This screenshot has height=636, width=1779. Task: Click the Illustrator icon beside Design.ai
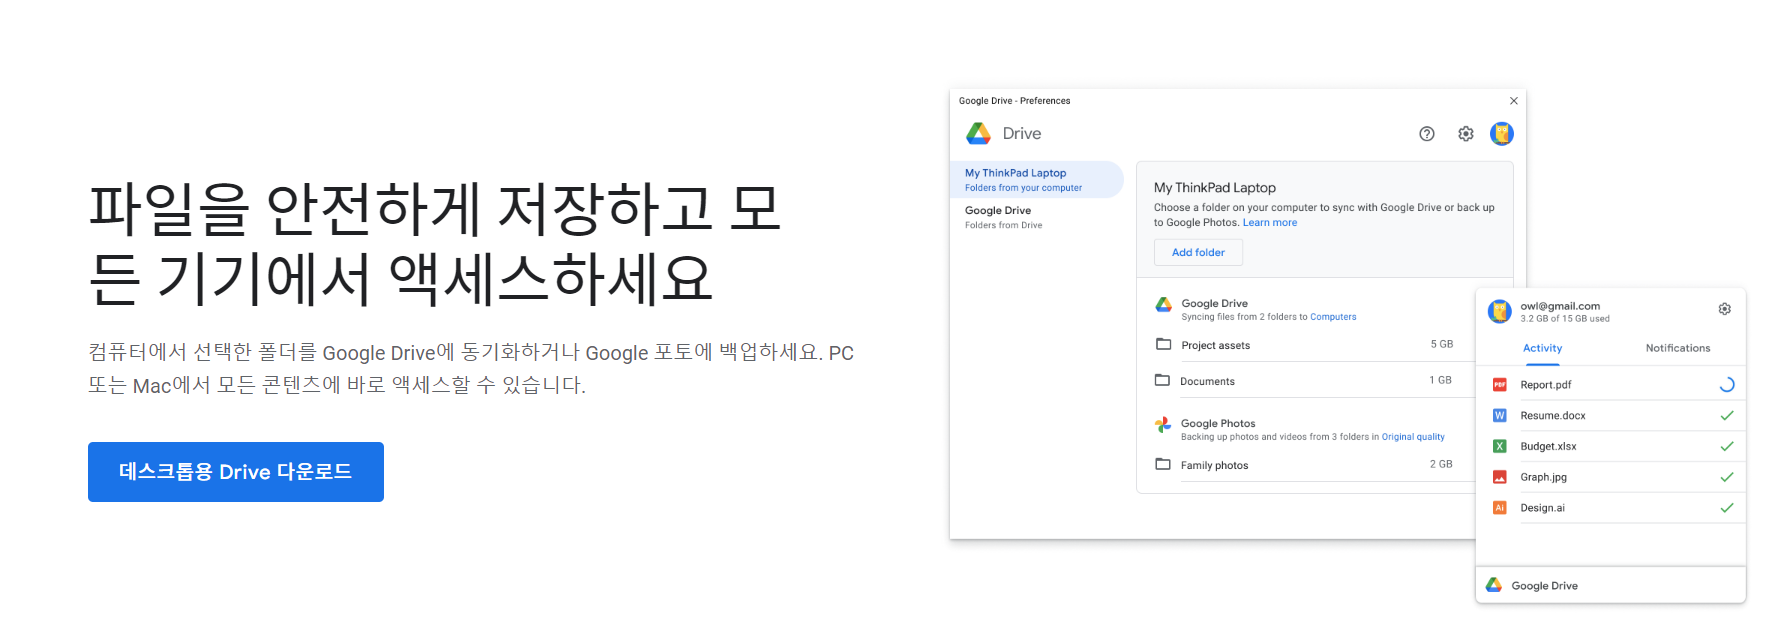(1500, 508)
